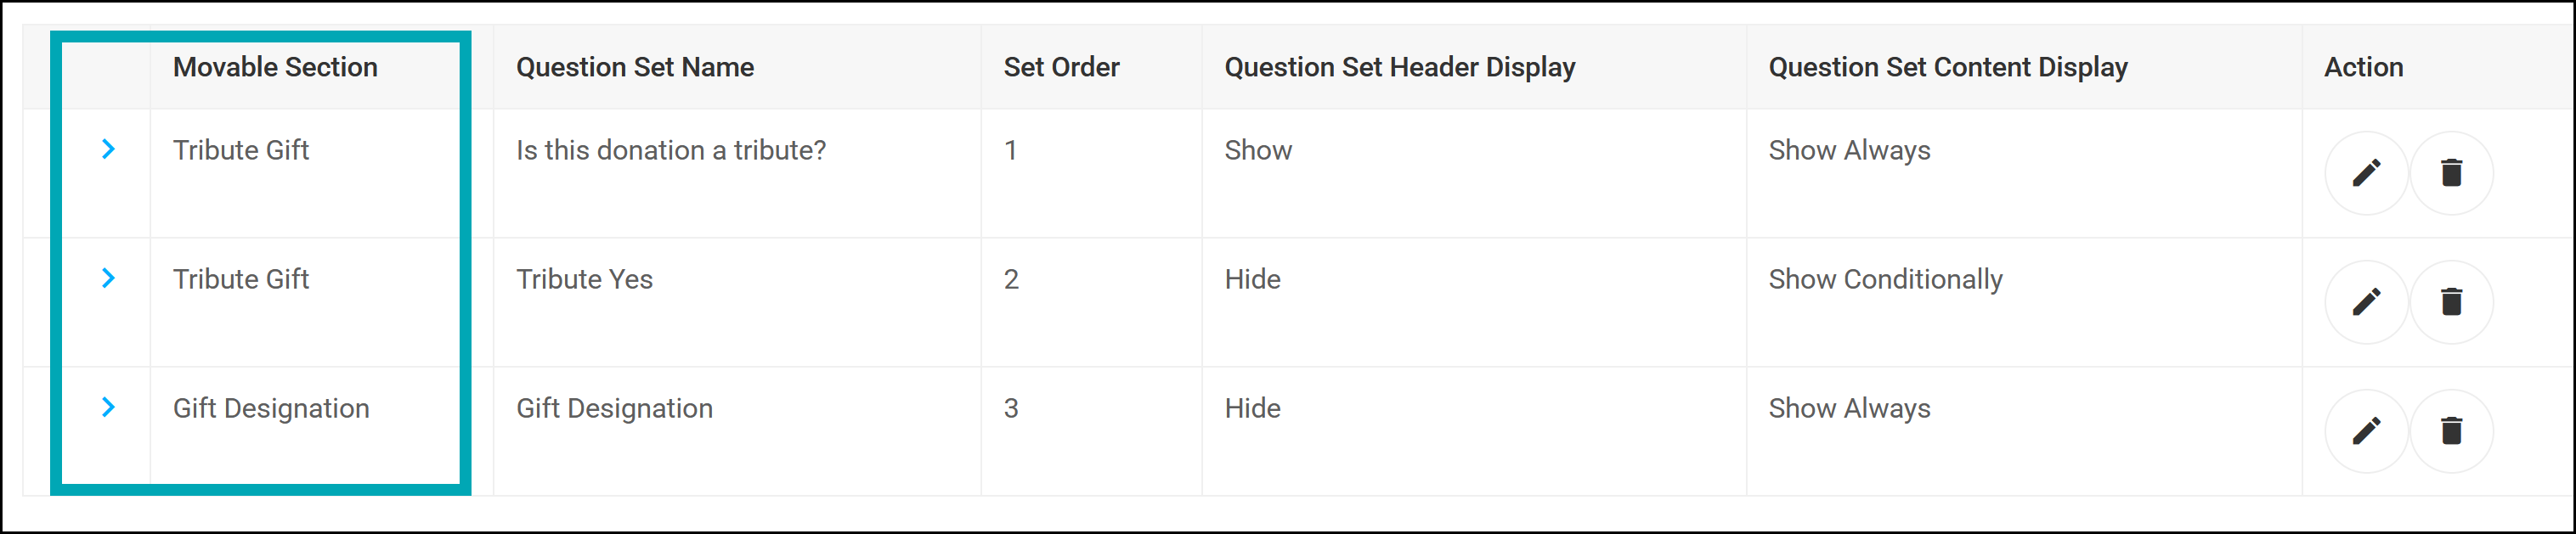Expand the first Tribute Gift row
This screenshot has height=534, width=2576.
tap(108, 150)
